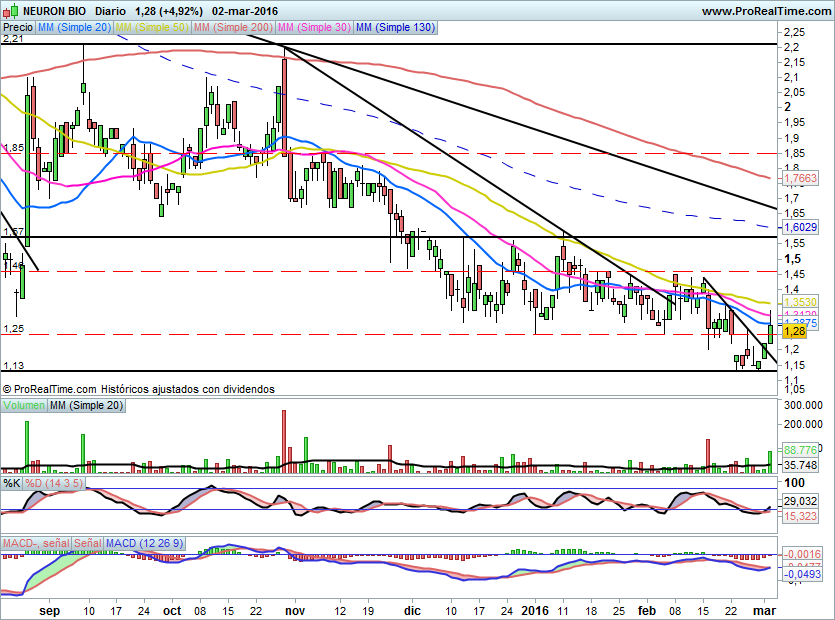This screenshot has height=620, width=835.
Task: Open the %D (14 3 5) label
Action: coord(54,483)
